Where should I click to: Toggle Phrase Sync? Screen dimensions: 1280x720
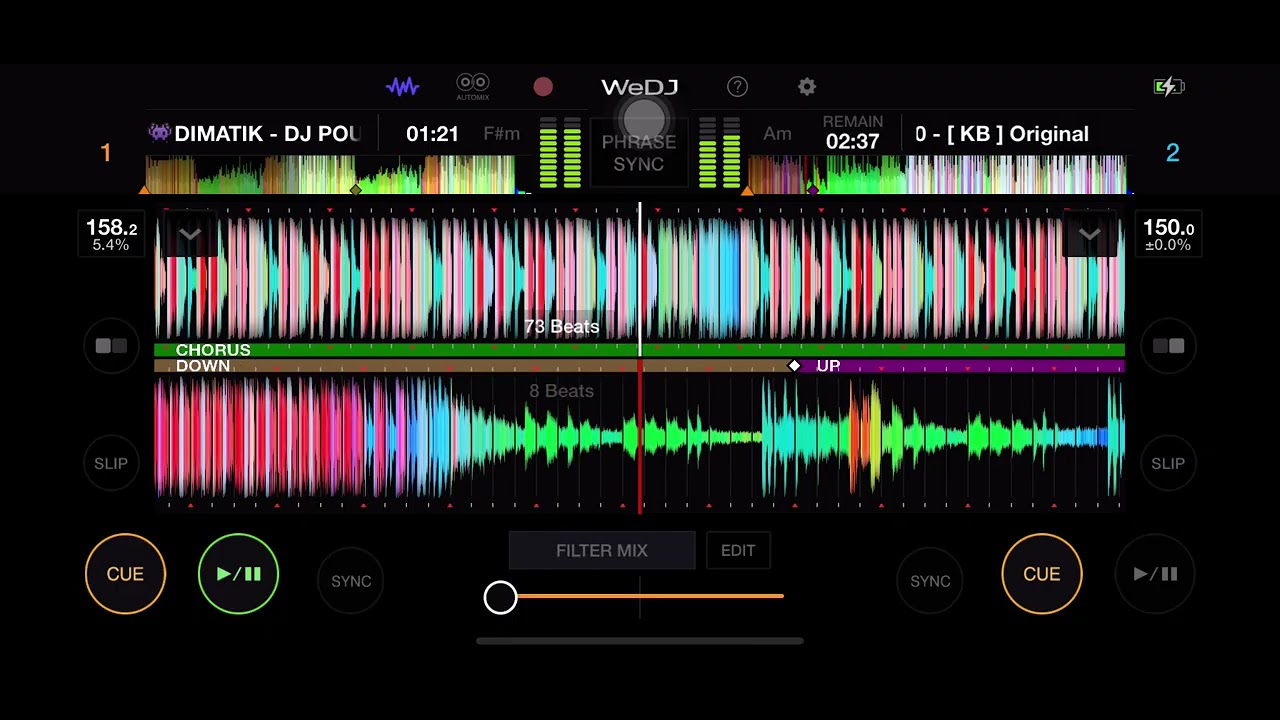click(x=639, y=153)
